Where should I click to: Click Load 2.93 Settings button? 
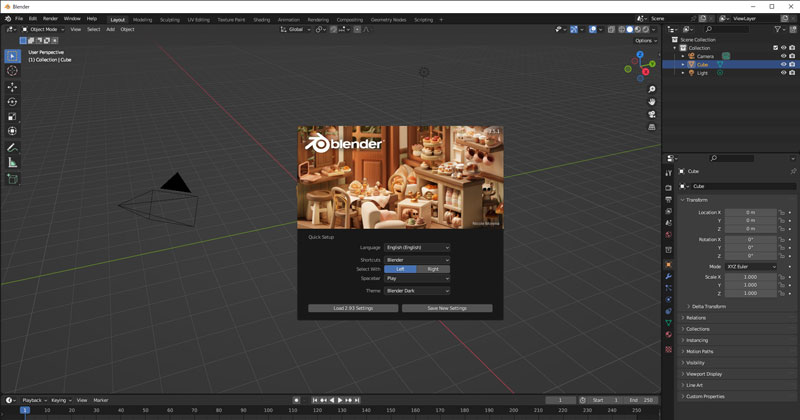(x=353, y=308)
